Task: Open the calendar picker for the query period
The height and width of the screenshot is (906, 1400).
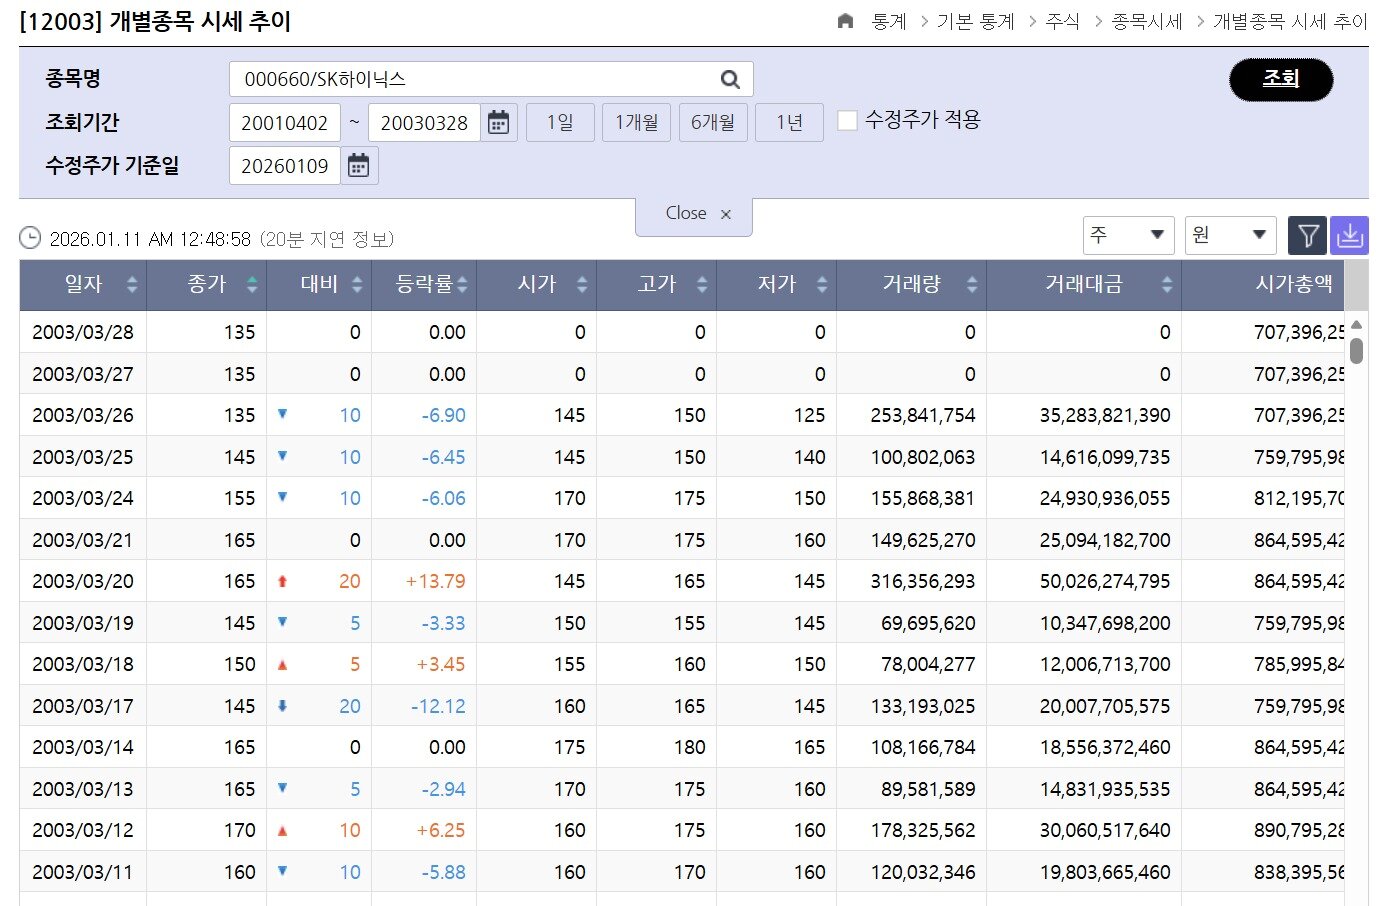Action: (498, 123)
